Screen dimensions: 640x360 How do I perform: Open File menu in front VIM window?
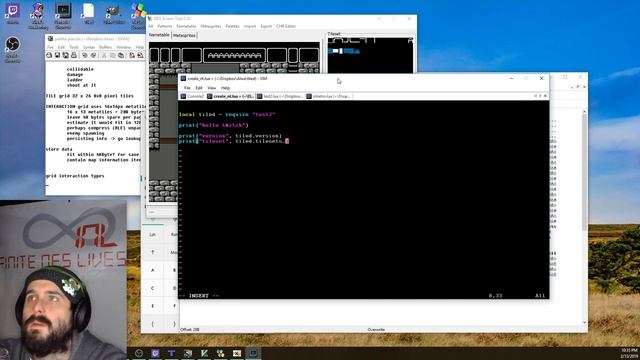(x=187, y=88)
